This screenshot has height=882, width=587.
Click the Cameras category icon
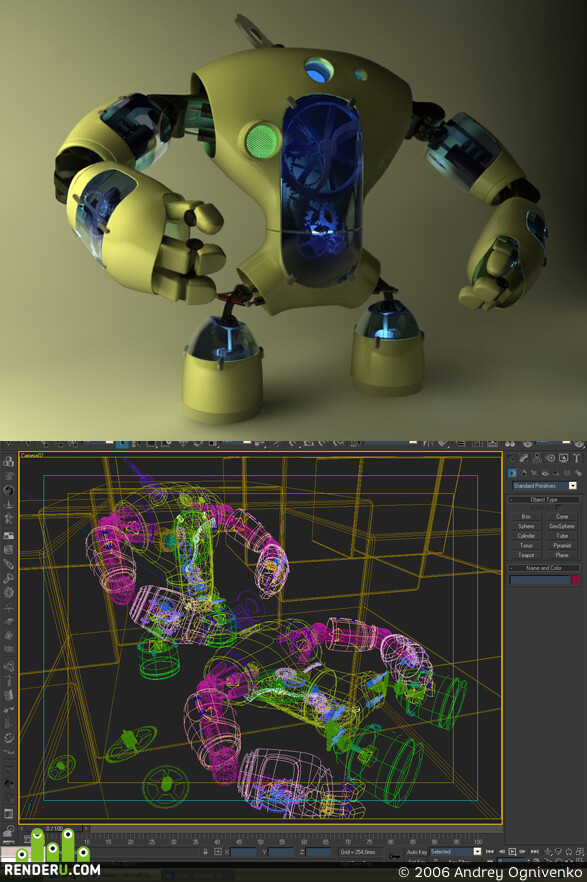pyautogui.click(x=545, y=473)
